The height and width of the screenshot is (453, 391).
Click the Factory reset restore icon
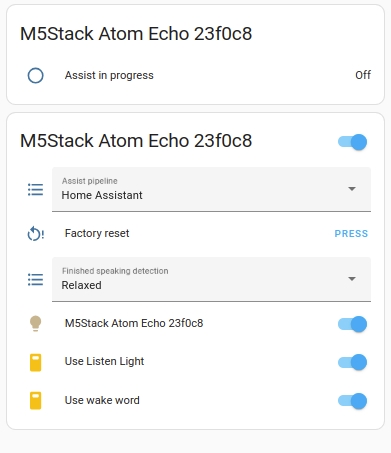pyautogui.click(x=35, y=233)
